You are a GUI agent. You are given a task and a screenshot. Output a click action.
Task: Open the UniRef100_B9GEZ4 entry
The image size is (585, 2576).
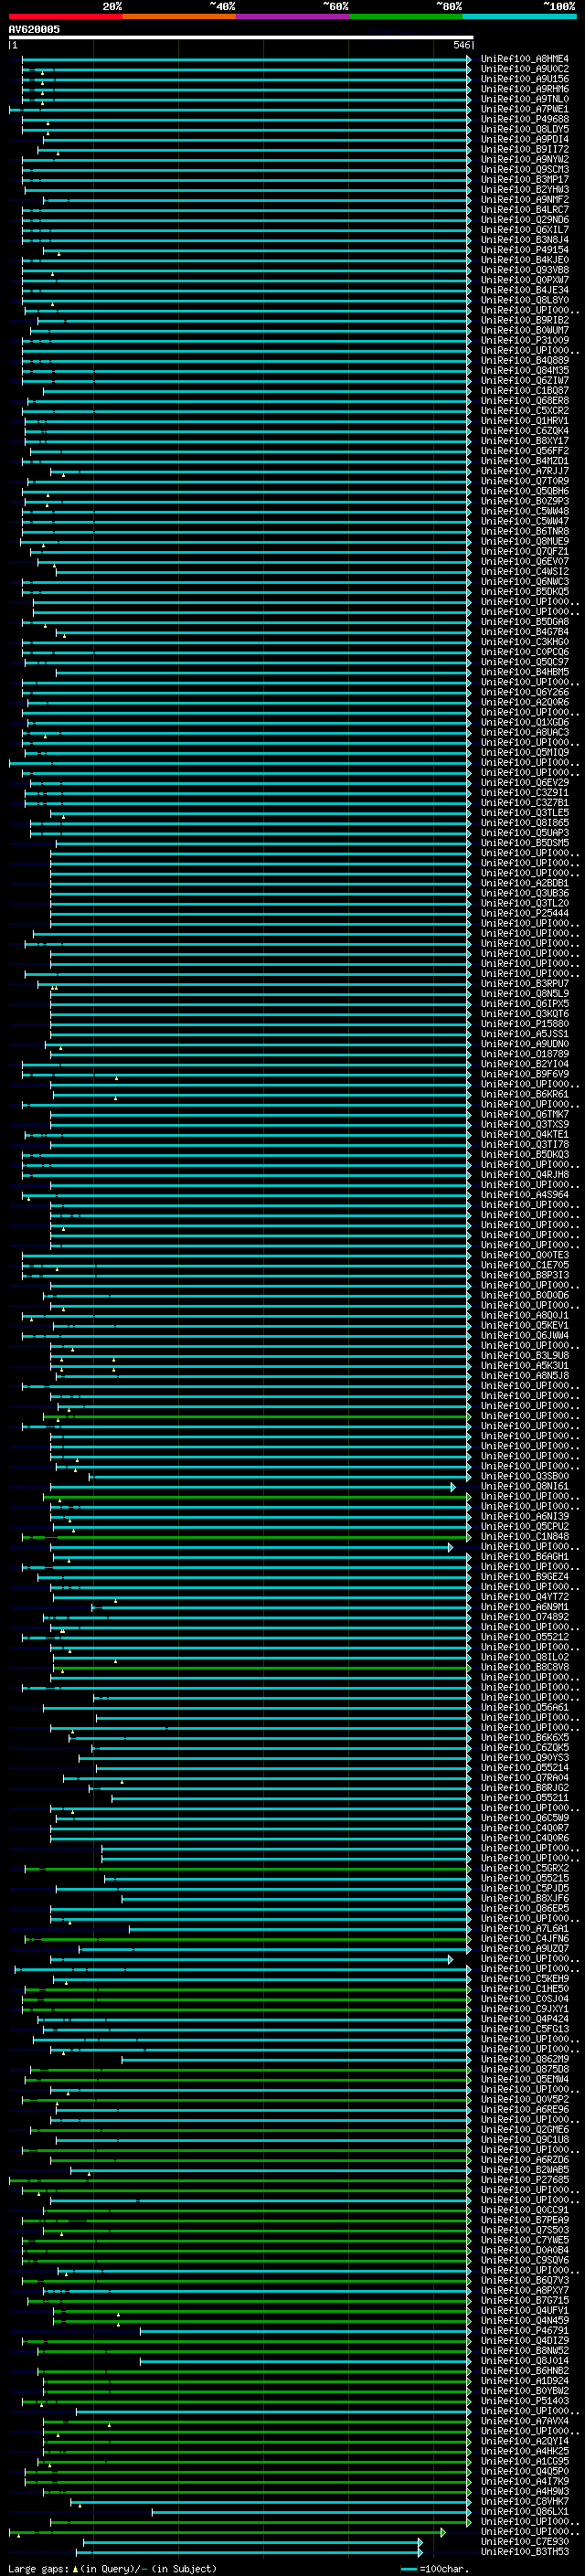click(x=525, y=1576)
